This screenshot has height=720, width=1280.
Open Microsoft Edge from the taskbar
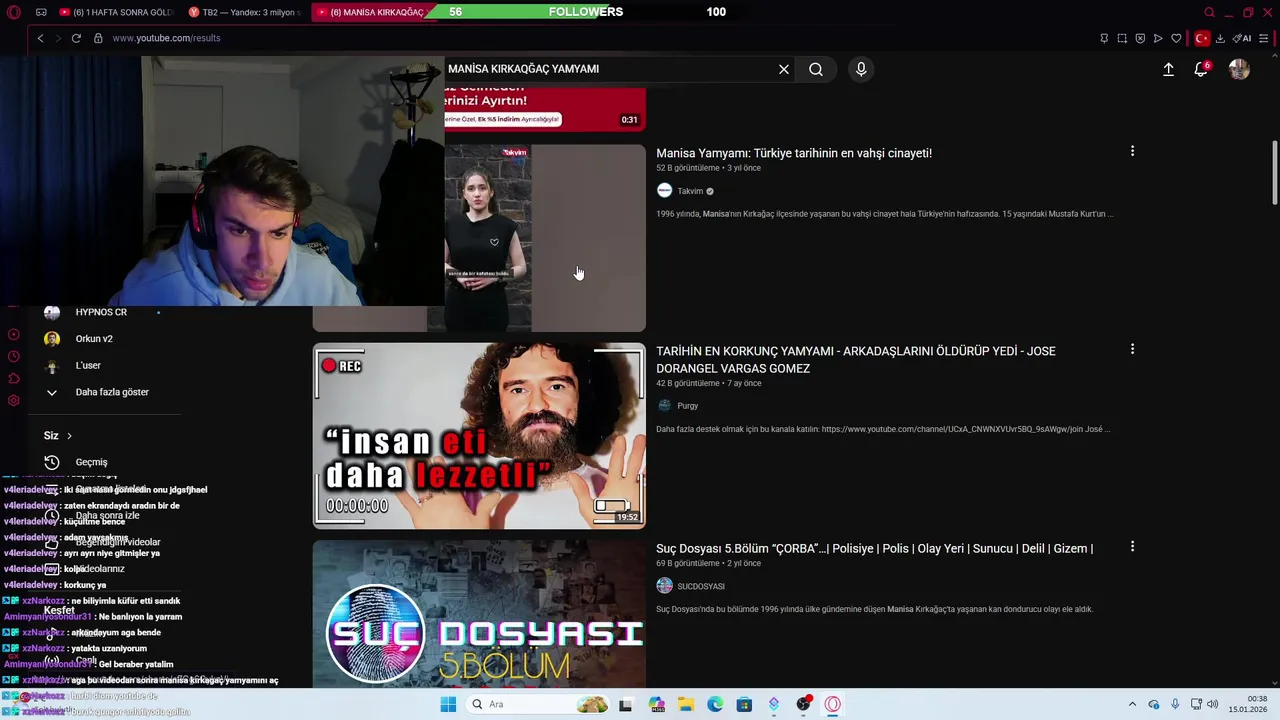click(x=715, y=704)
